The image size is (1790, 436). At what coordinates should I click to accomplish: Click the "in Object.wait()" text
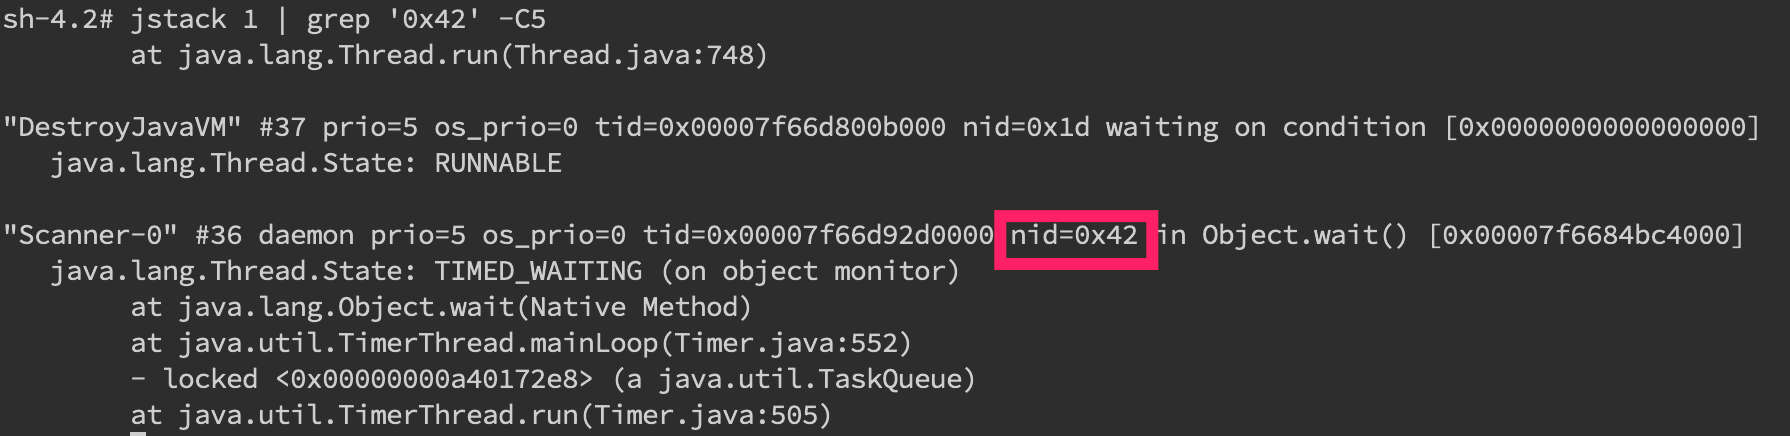(1283, 235)
